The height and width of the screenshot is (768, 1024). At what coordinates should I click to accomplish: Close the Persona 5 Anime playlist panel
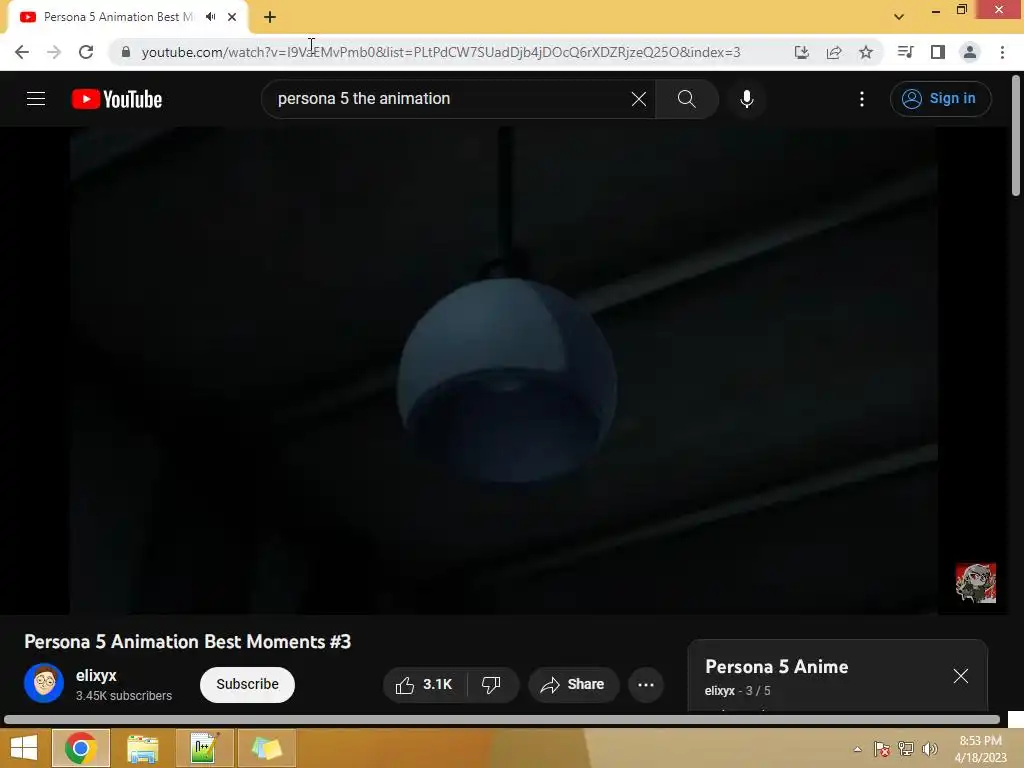click(x=961, y=676)
